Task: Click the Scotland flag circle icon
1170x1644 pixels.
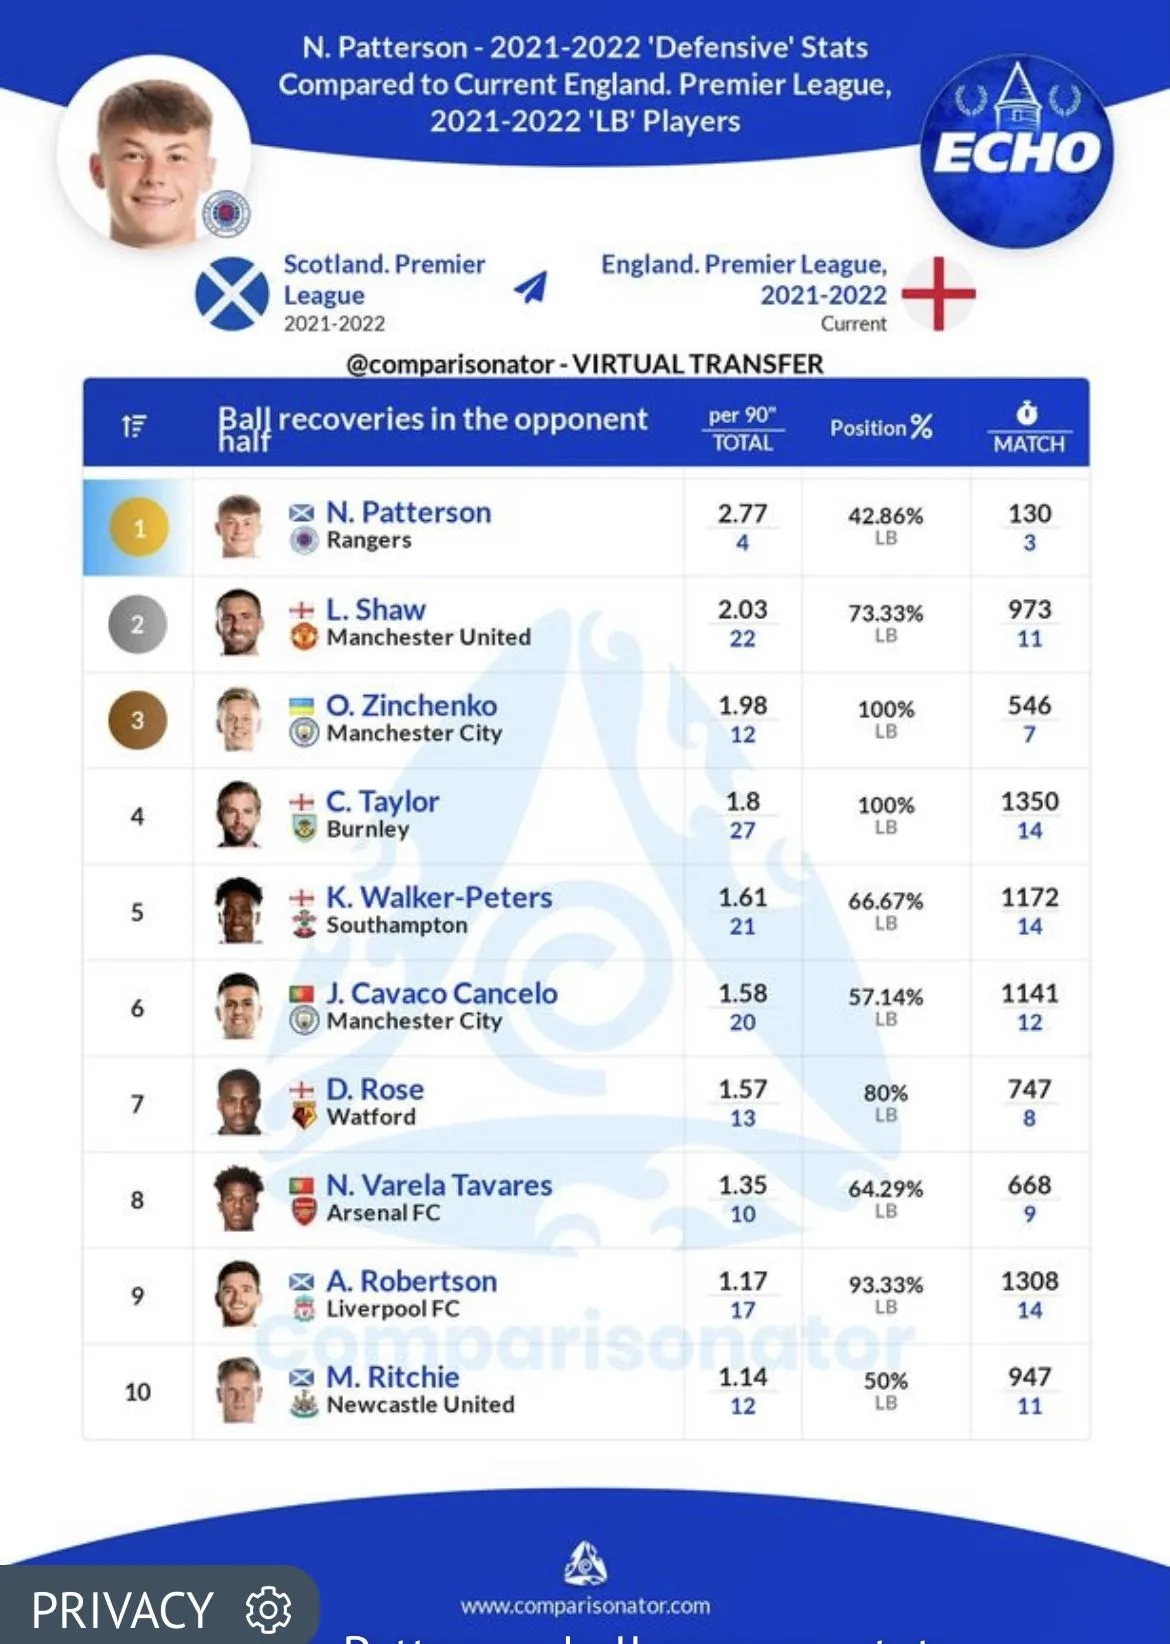Action: tap(232, 294)
